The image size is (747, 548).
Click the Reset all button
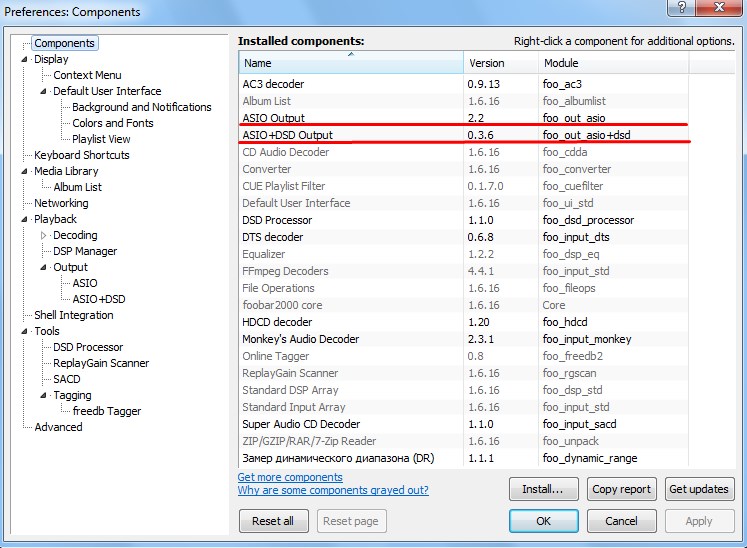point(273,521)
